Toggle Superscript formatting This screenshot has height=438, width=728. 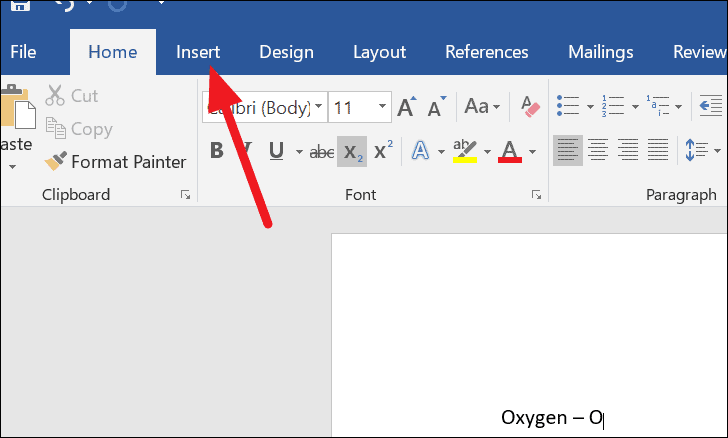384,151
